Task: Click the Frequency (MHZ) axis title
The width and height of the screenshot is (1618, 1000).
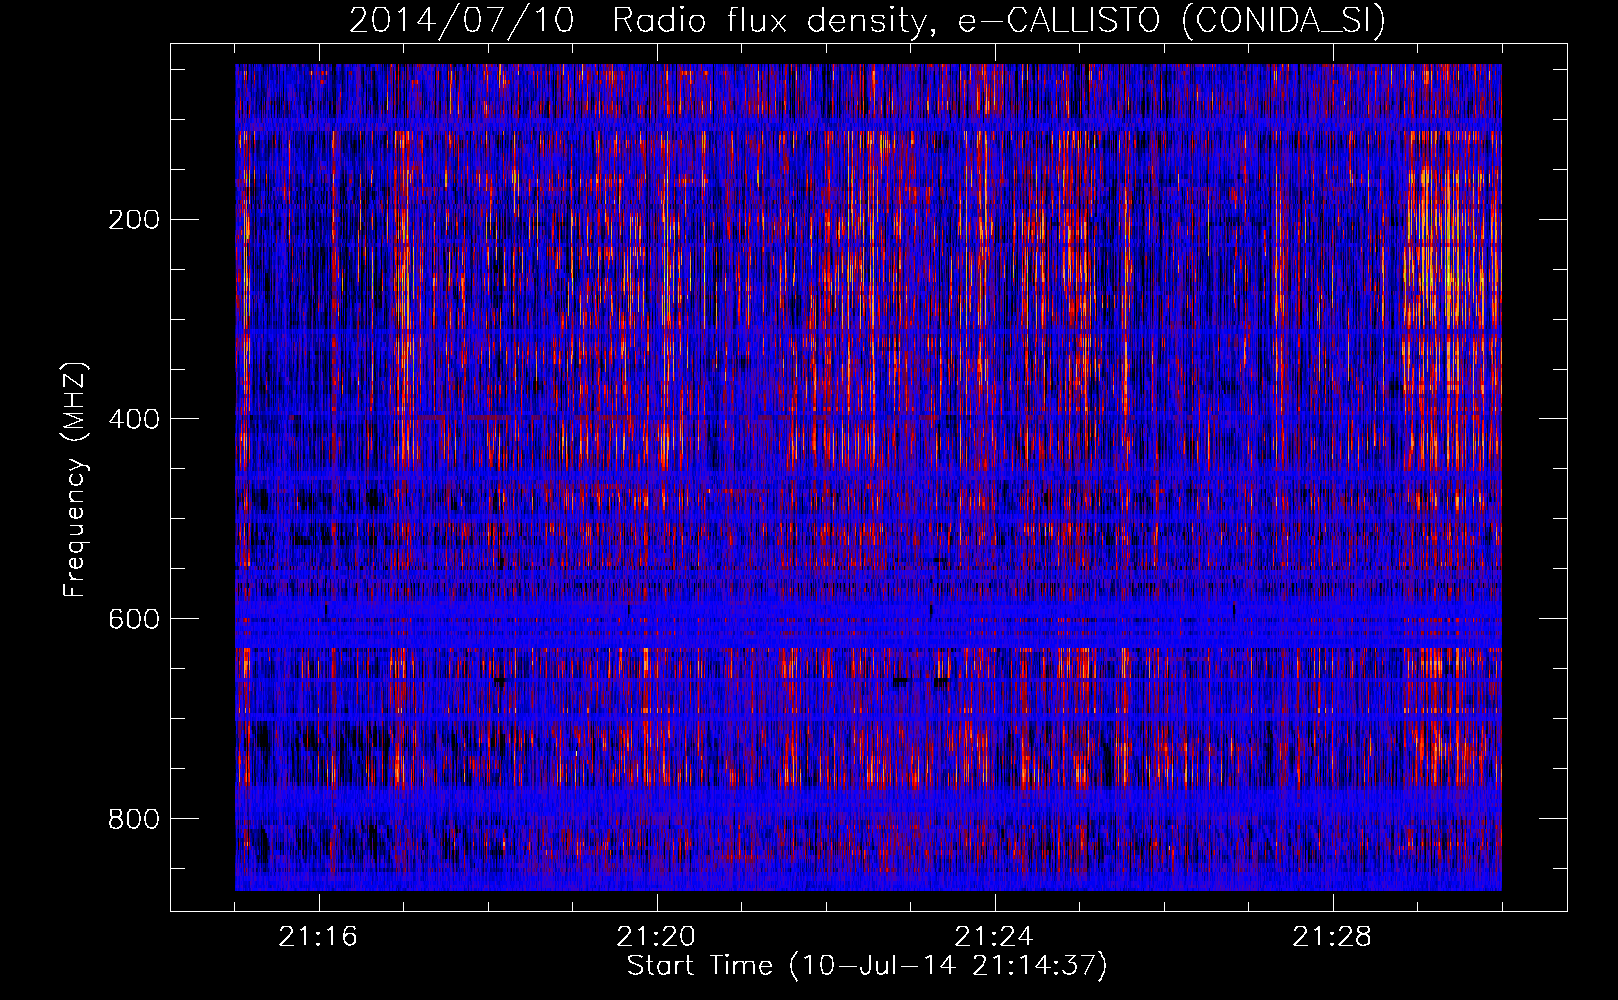Action: tap(76, 479)
